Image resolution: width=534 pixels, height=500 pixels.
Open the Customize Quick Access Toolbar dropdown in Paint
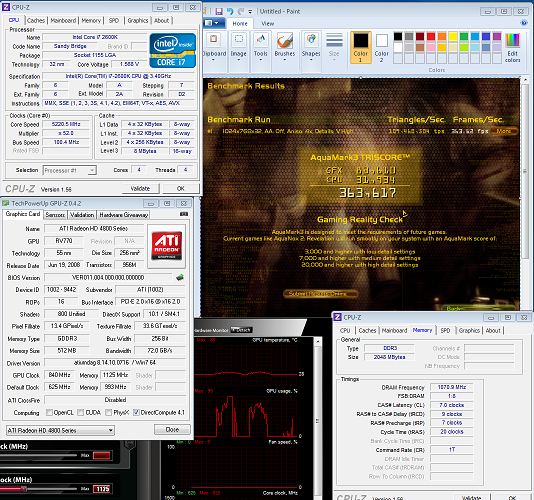coord(250,12)
